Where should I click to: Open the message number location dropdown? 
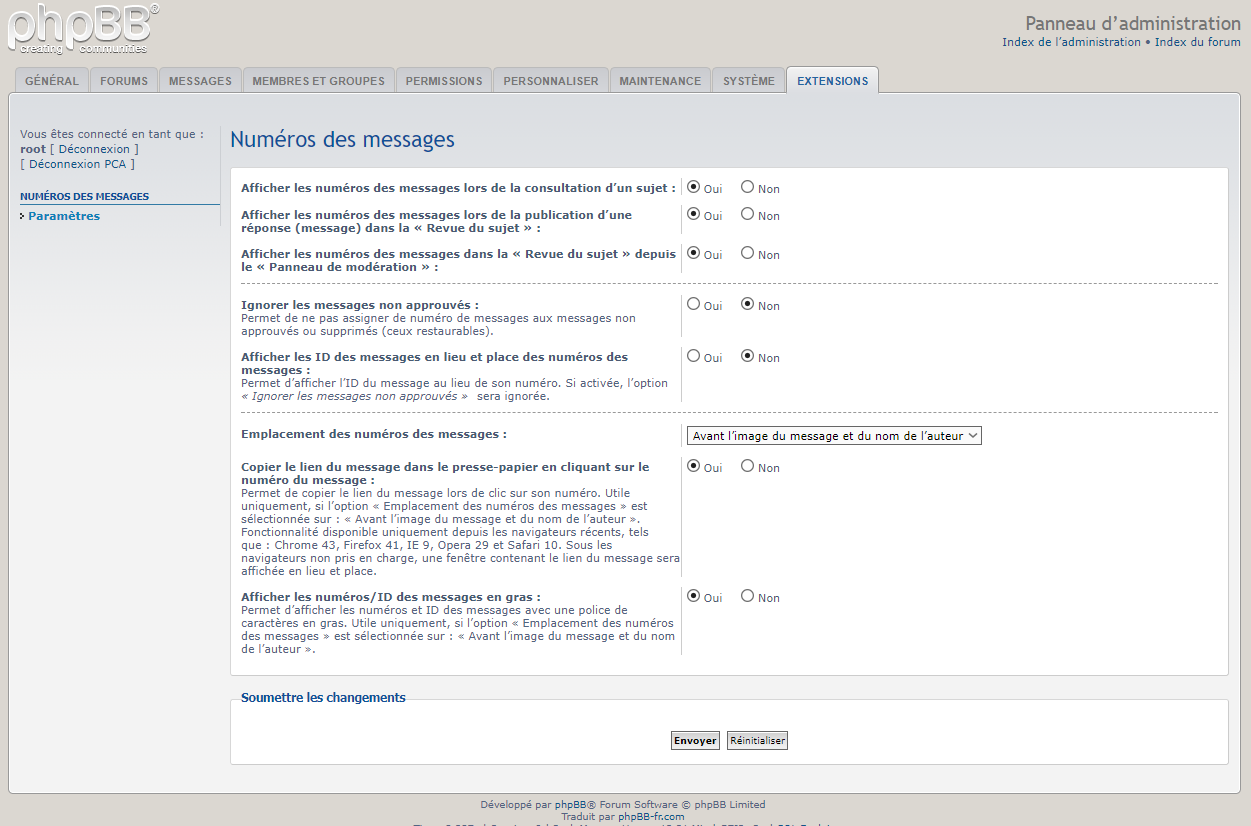pos(834,436)
